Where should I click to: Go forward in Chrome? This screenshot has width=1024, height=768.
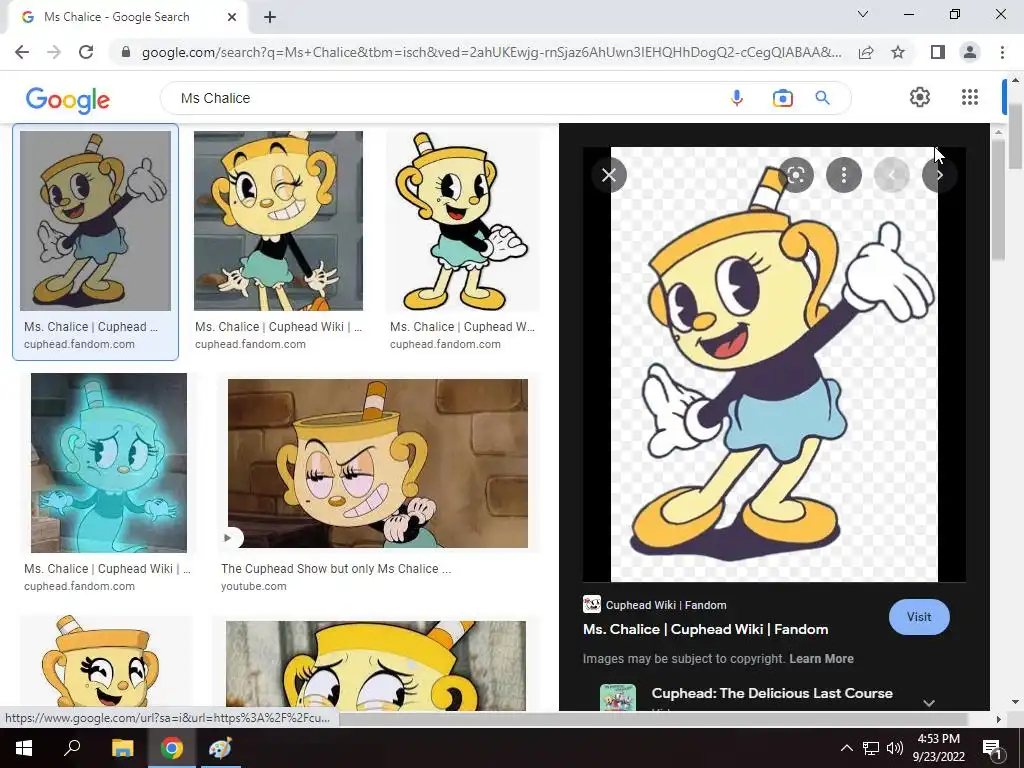click(54, 52)
